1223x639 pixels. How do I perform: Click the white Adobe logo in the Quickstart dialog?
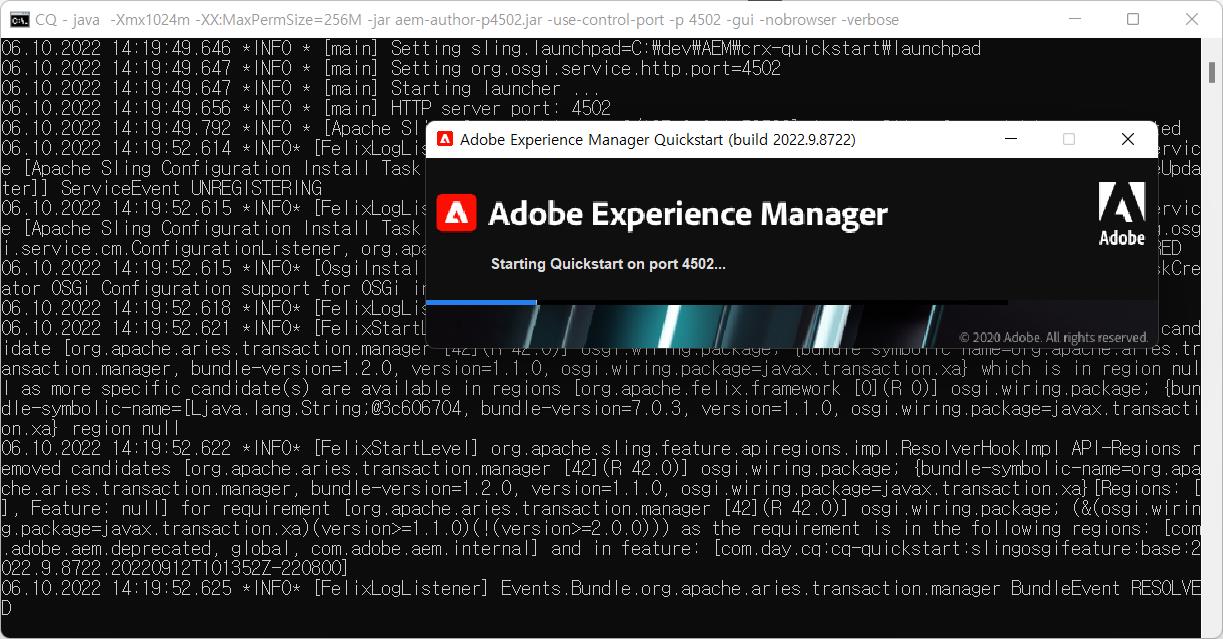pyautogui.click(x=1121, y=214)
